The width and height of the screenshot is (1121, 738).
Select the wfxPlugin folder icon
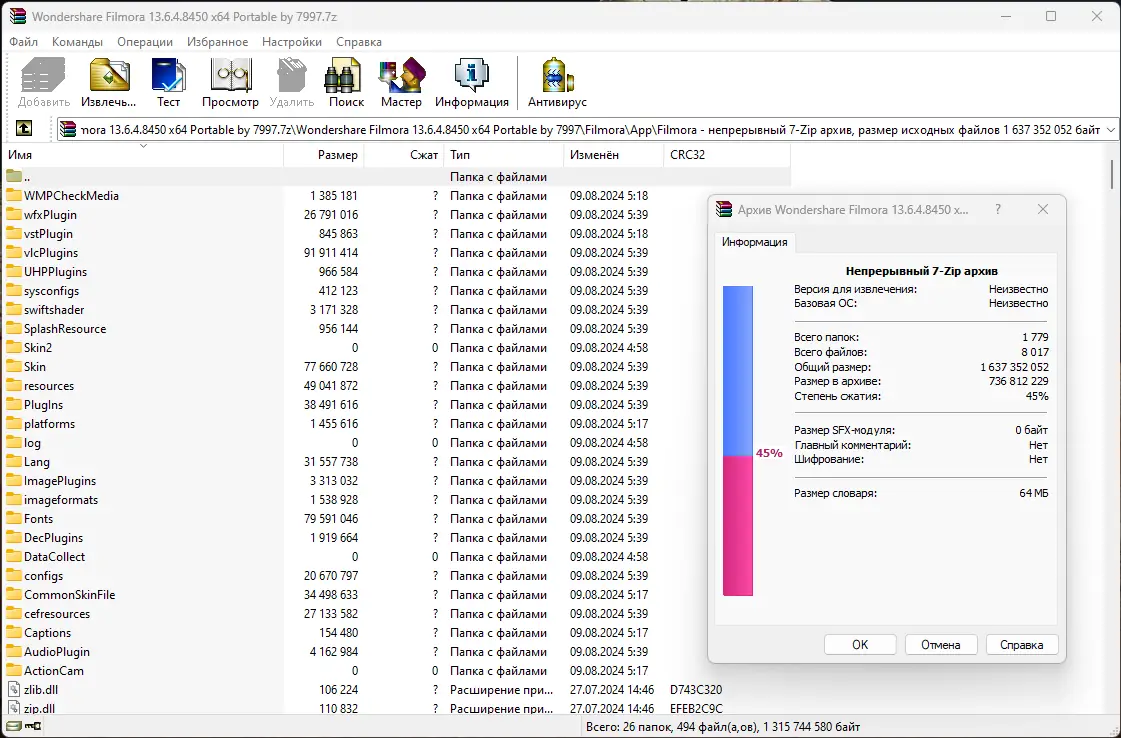[x=14, y=215]
